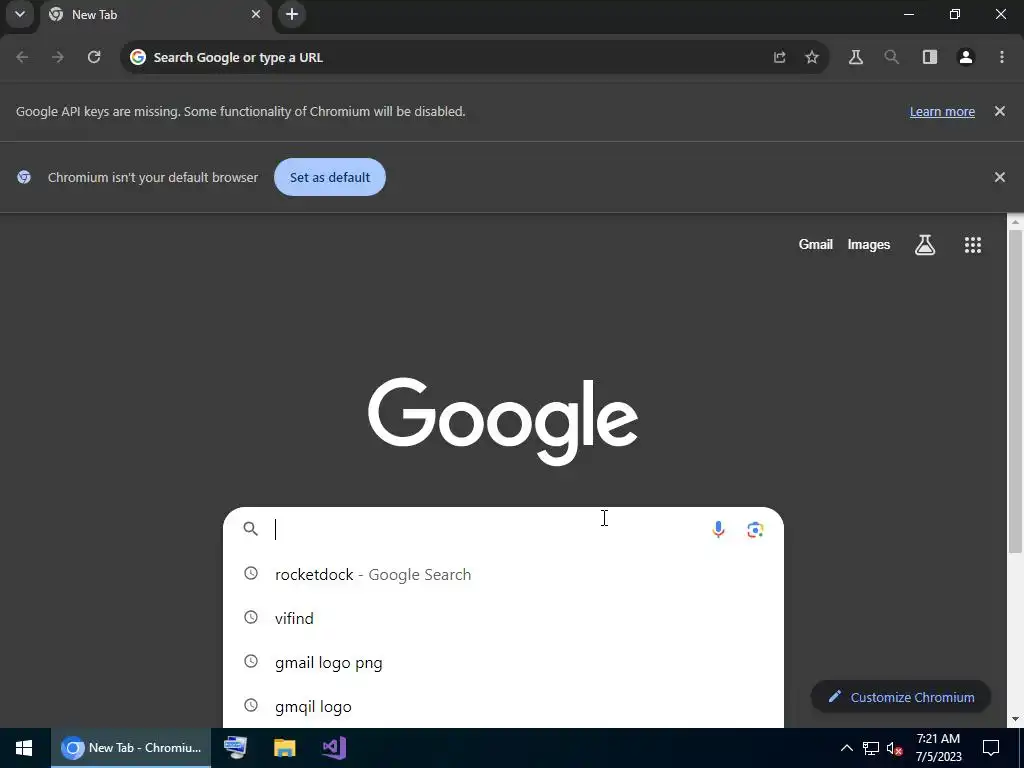Click the Google icon in the address bar
This screenshot has width=1024, height=768.
(x=138, y=57)
